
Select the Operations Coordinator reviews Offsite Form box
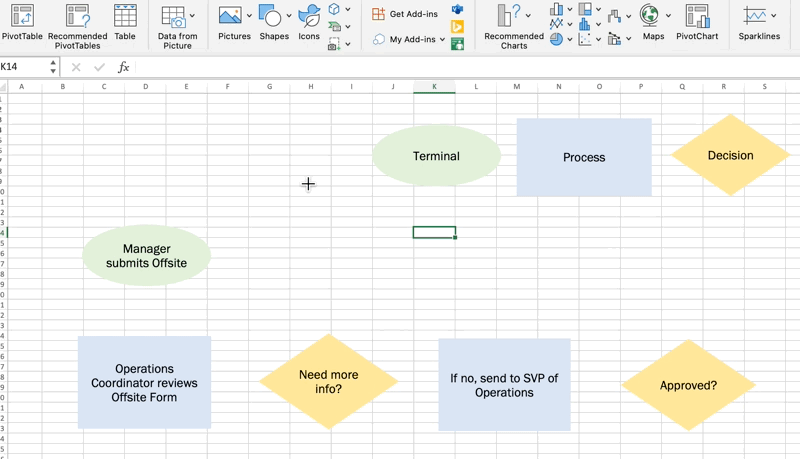144,382
